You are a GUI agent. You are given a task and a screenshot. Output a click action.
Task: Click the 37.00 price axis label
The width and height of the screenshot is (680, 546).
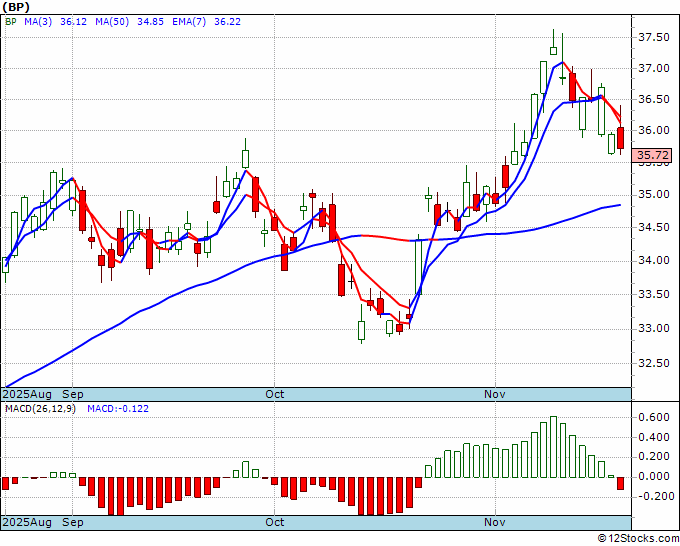pyautogui.click(x=654, y=69)
